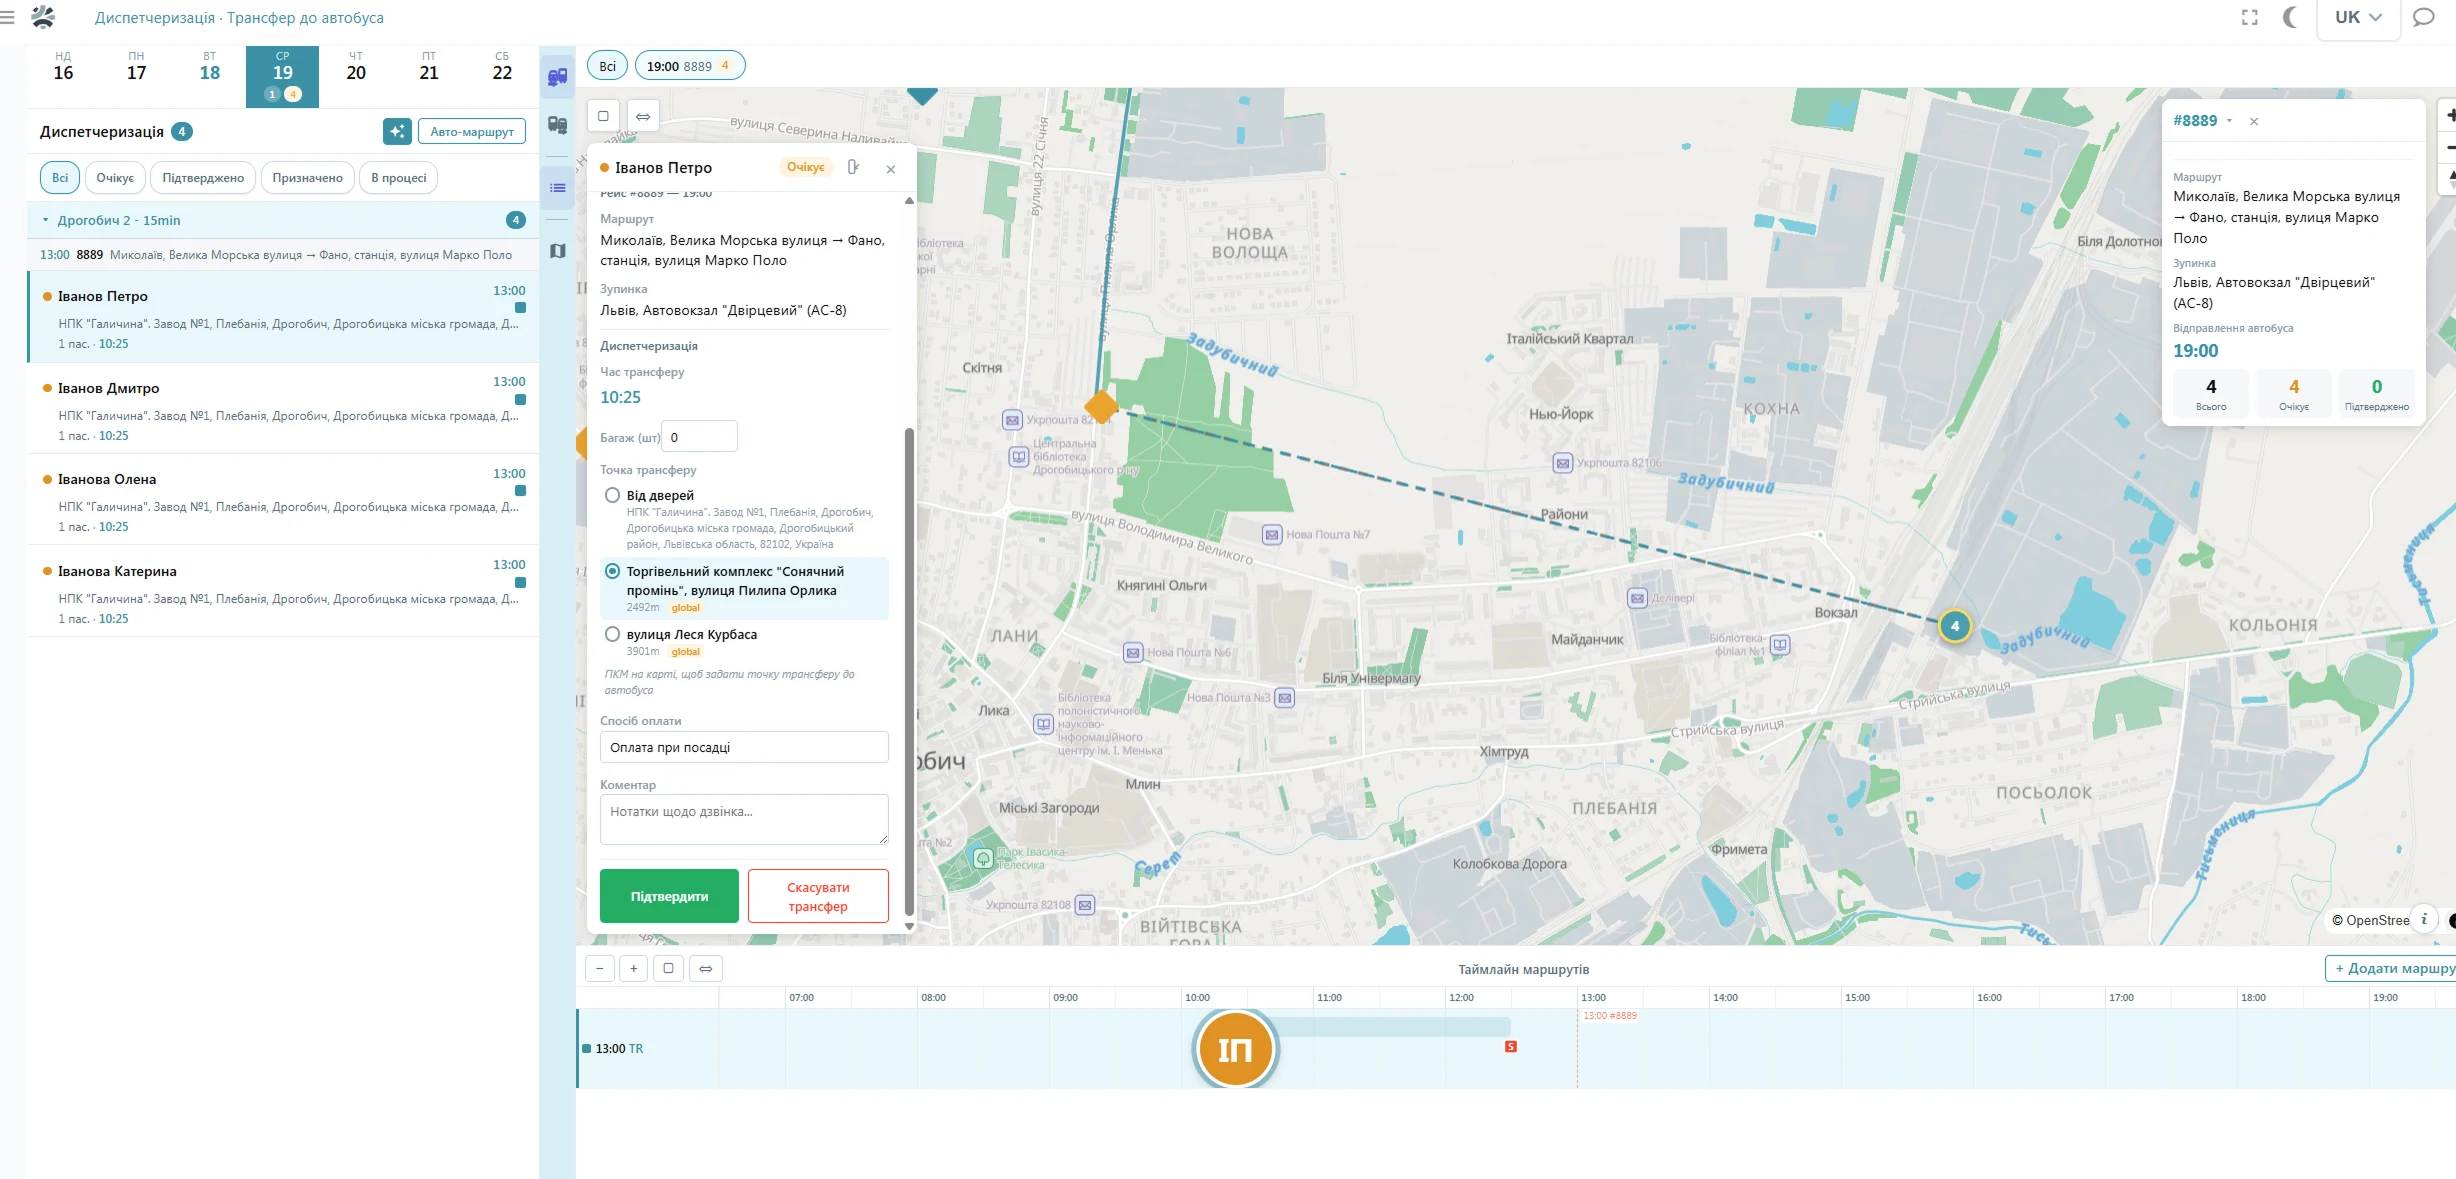Open the hamburger navigation menu
The image size is (2456, 1179).
coord(8,17)
